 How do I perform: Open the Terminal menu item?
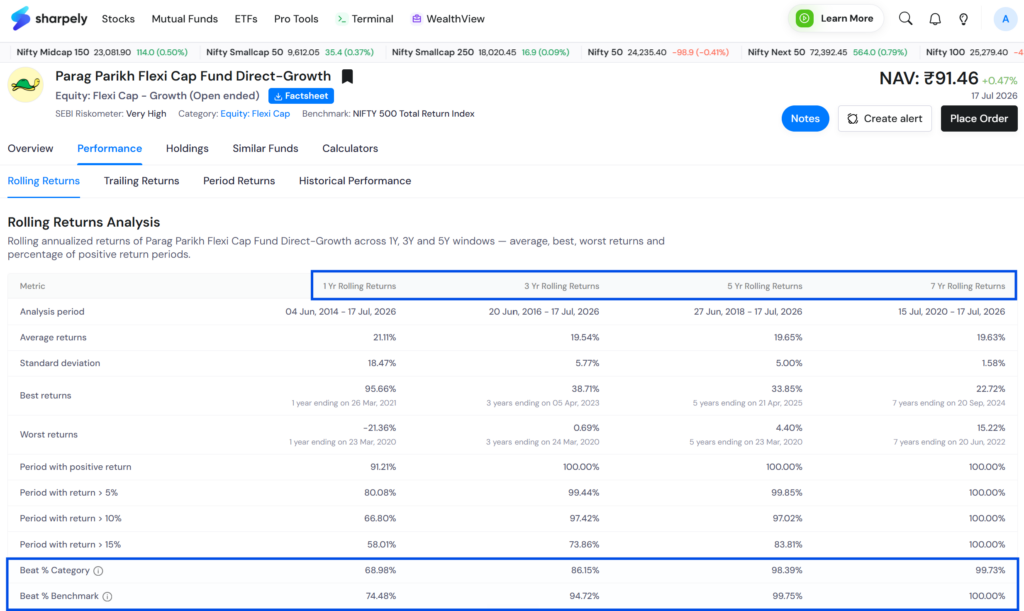coord(365,19)
